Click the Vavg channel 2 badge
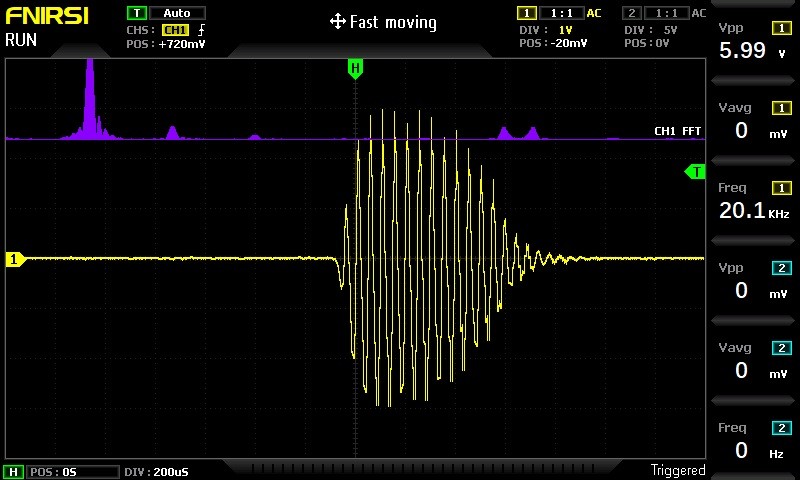The height and width of the screenshot is (480, 800). coord(782,348)
